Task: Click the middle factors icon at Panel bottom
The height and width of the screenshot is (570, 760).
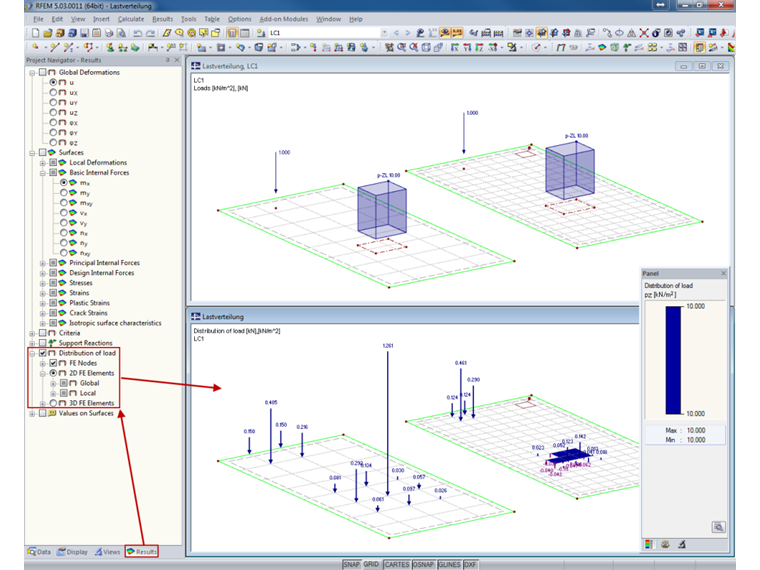Action: click(x=666, y=544)
